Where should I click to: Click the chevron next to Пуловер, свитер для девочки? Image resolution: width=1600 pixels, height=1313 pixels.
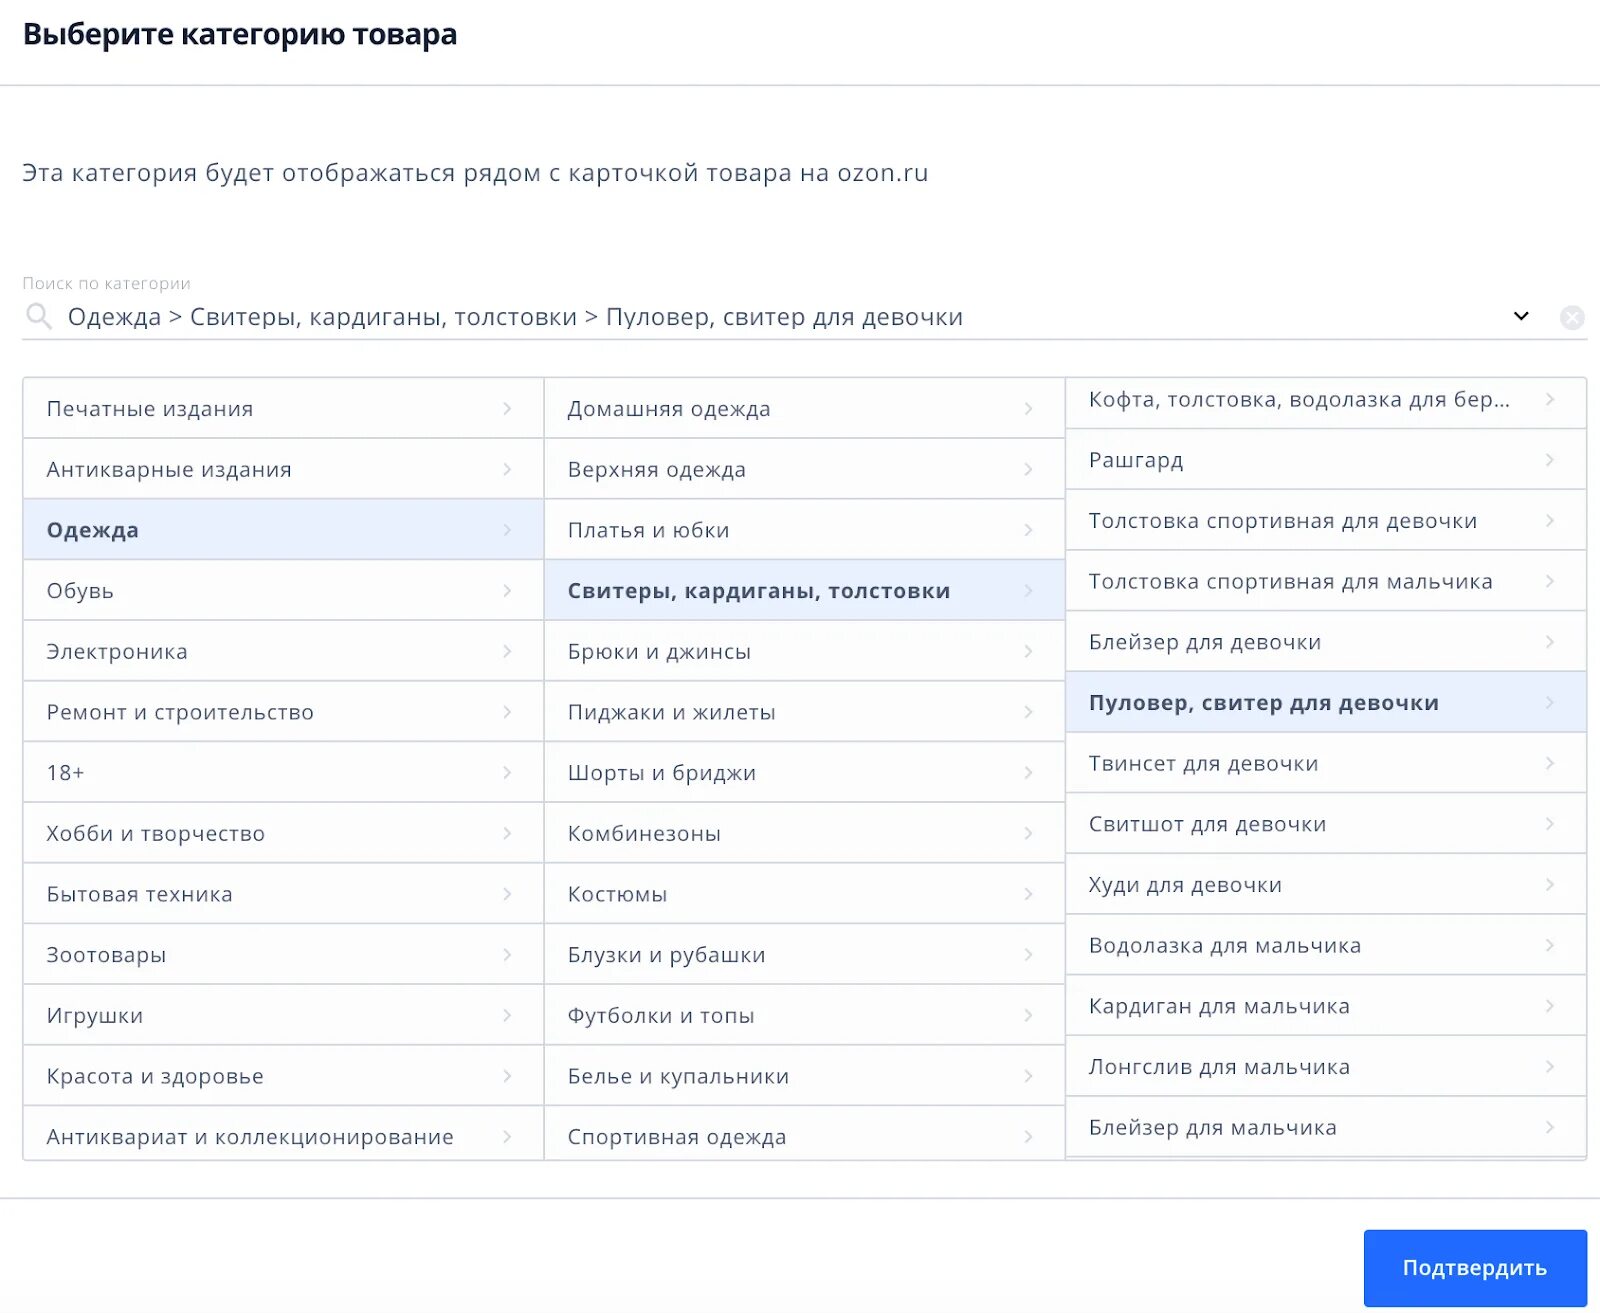tap(1550, 702)
